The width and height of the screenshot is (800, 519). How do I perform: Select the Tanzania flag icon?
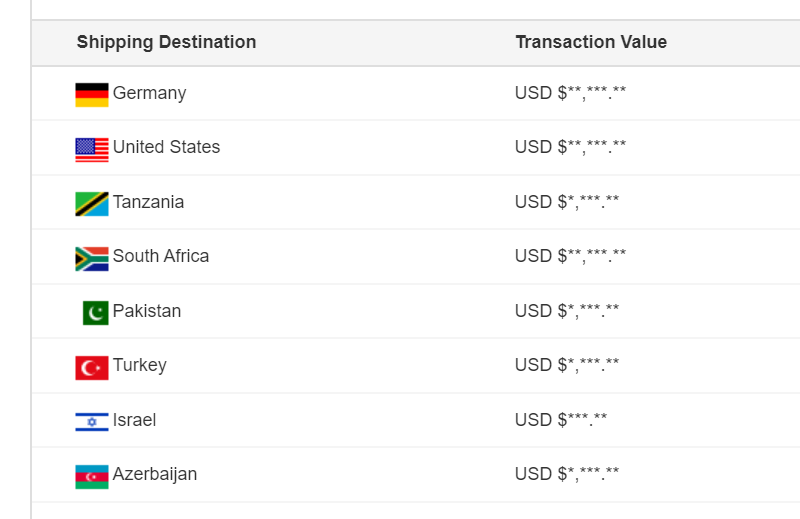point(92,204)
